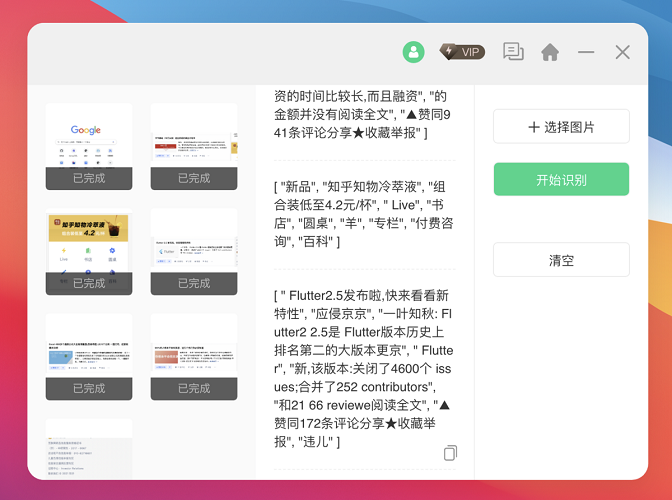This screenshot has height=500, width=672.
Task: Close the app with the X icon
Action: (622, 52)
